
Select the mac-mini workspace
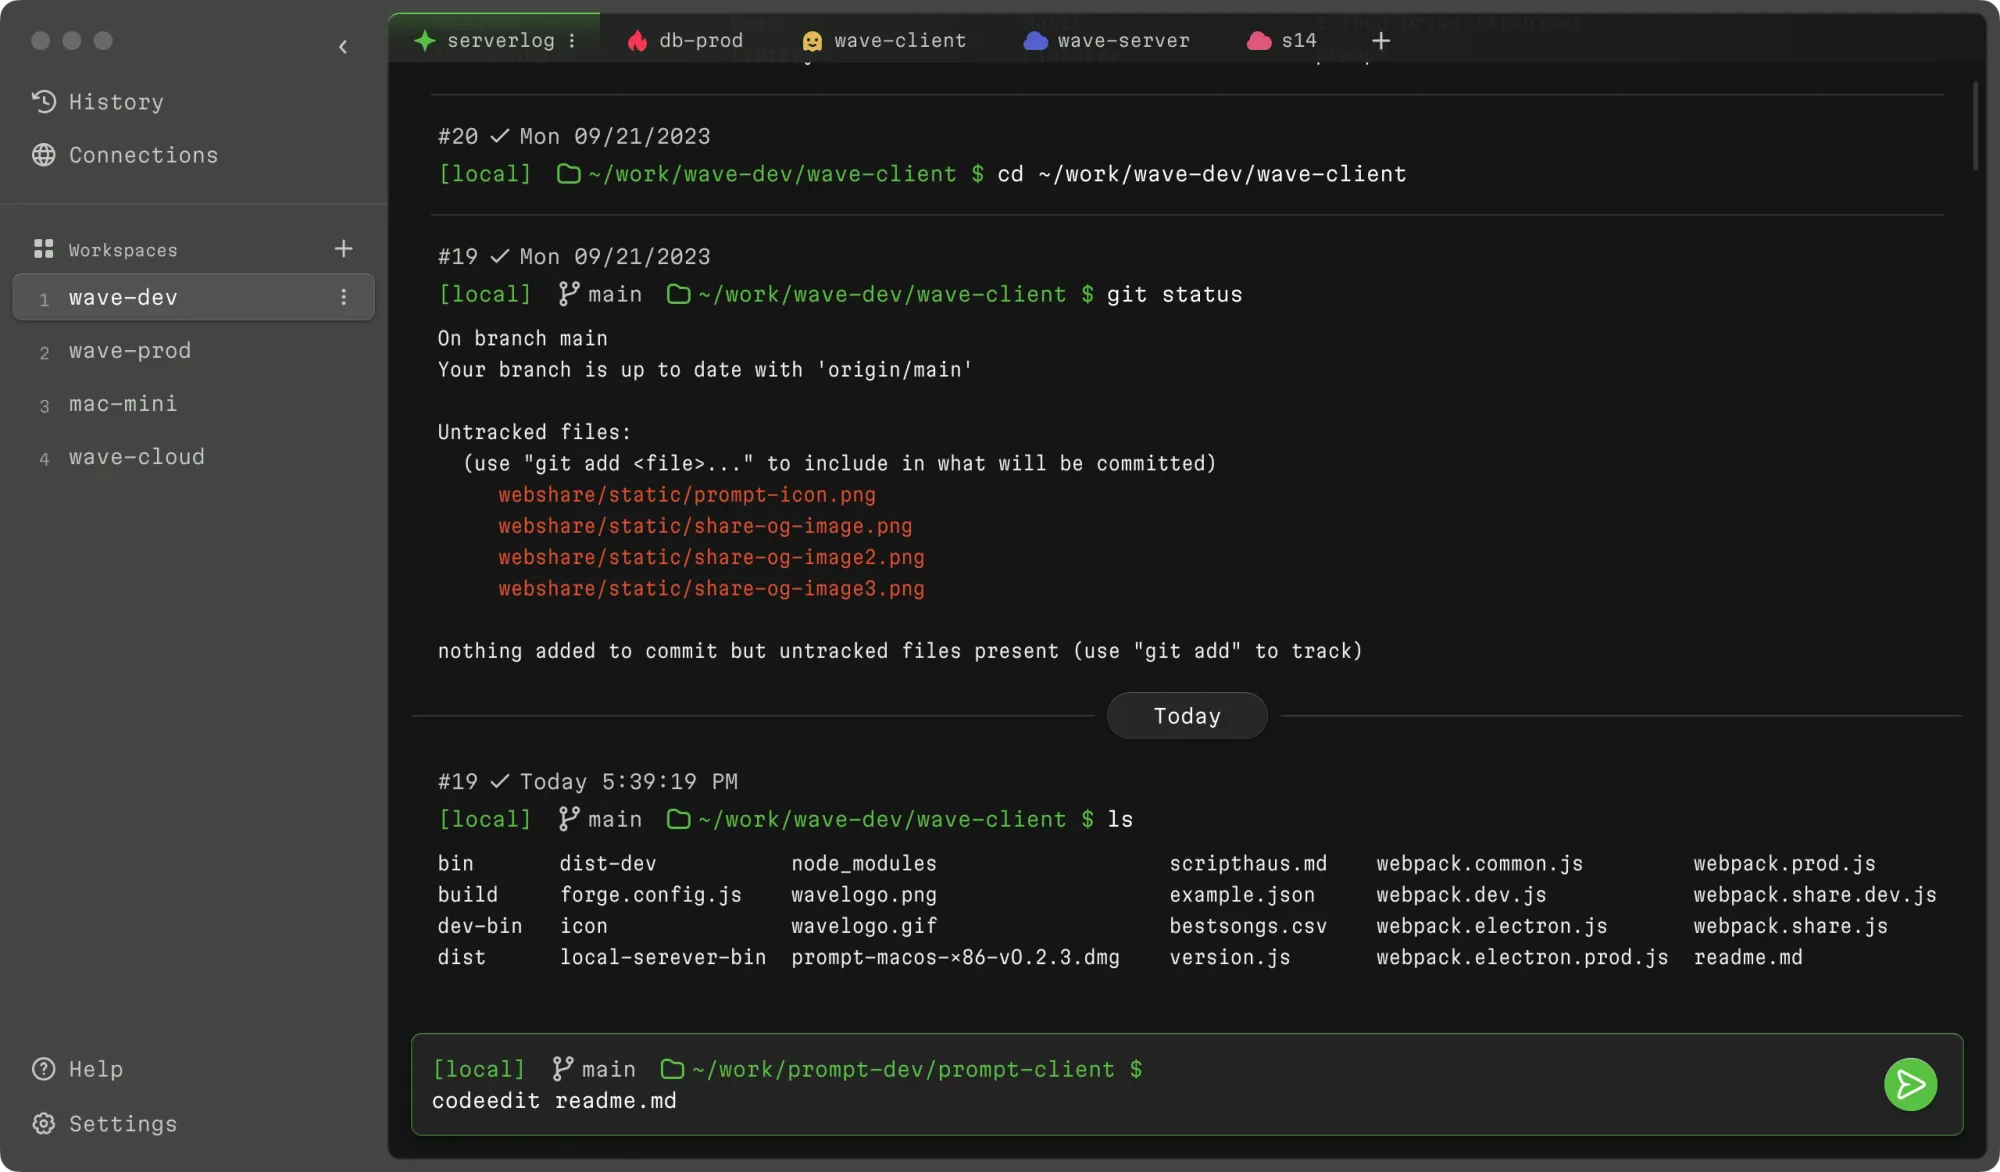pos(121,404)
